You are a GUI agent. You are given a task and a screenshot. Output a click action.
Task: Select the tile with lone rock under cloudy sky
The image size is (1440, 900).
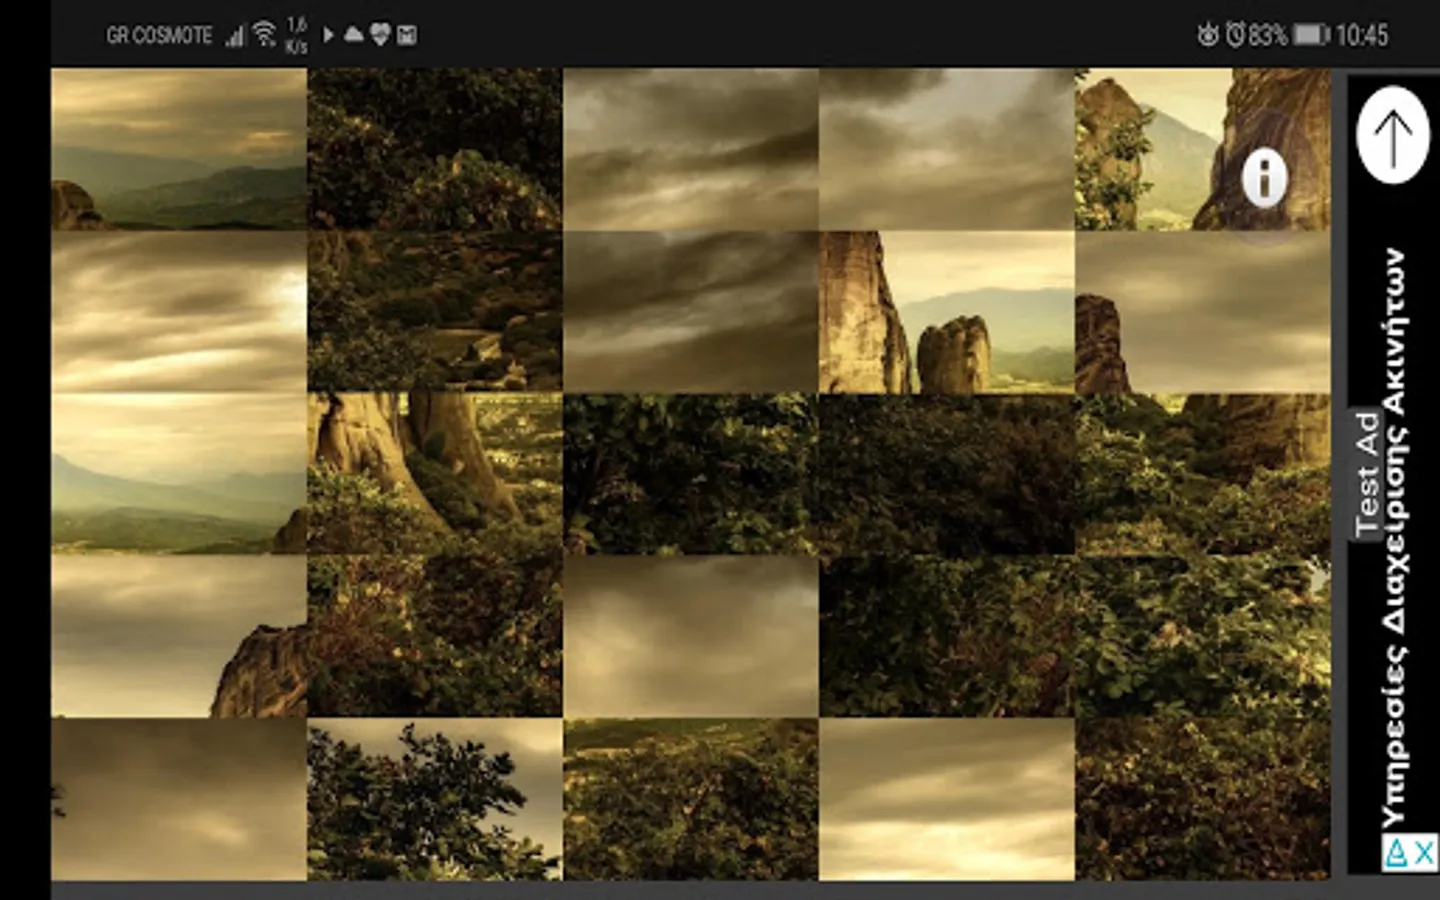(x=1203, y=312)
